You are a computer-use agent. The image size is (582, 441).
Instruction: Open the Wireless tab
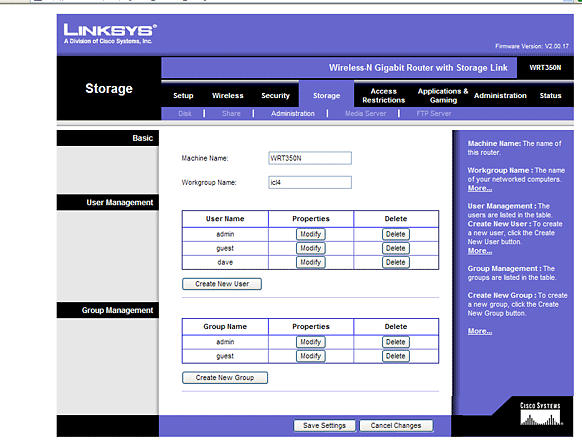[x=228, y=95]
